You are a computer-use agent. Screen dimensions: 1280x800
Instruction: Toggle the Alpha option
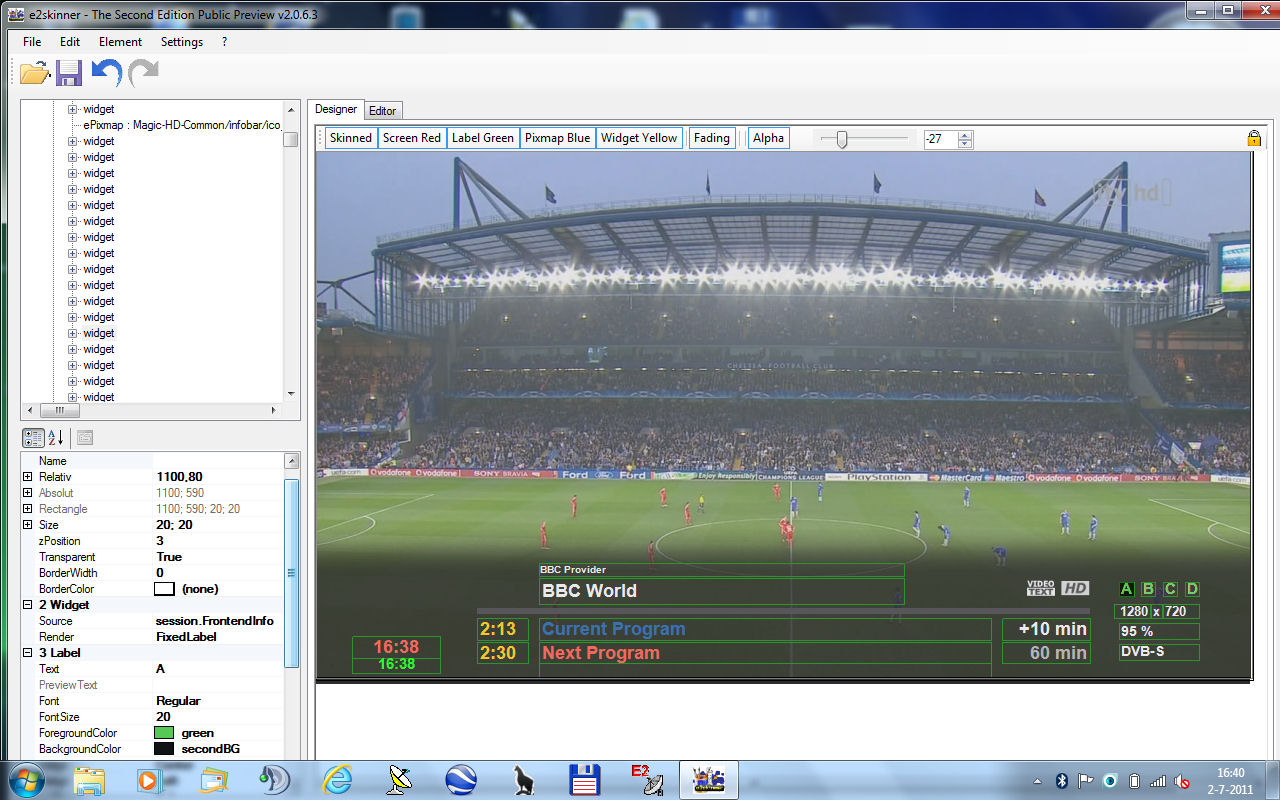[x=769, y=138]
